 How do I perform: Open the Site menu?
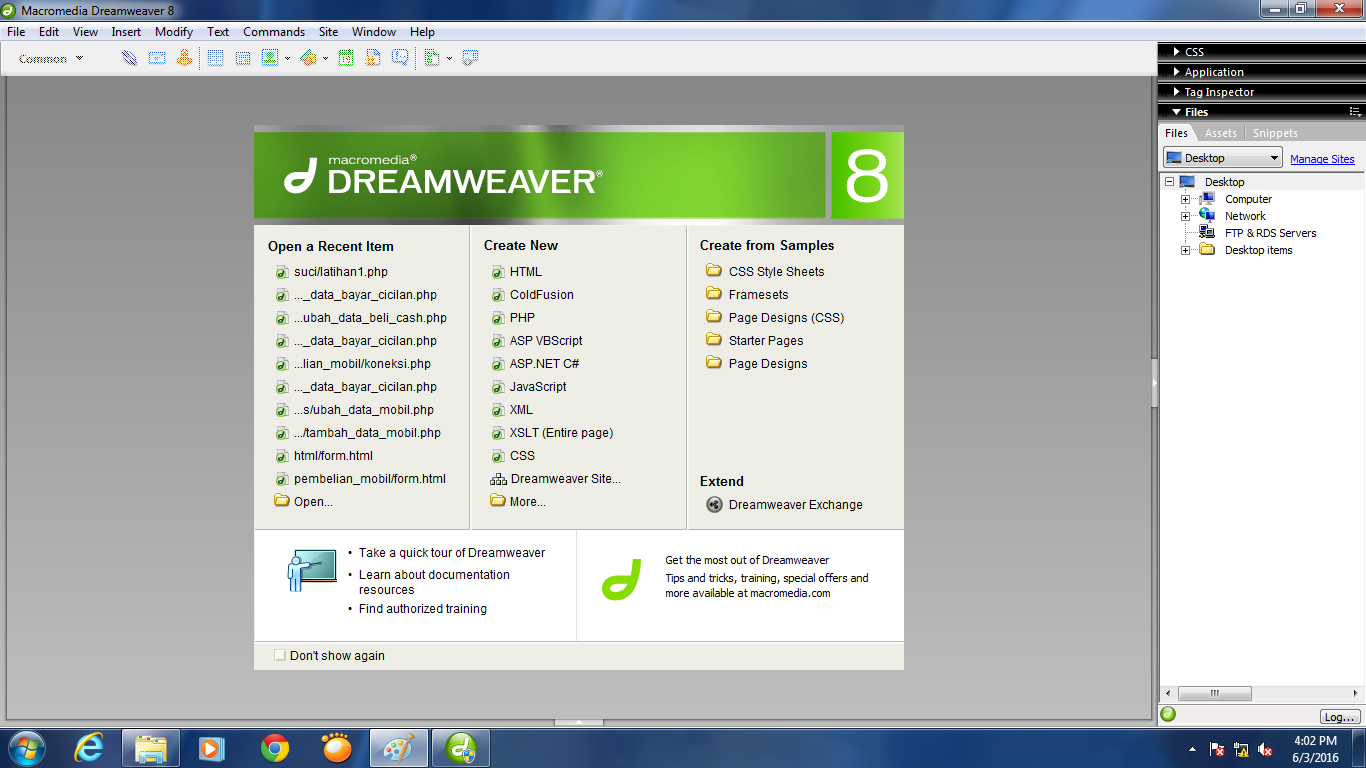click(x=328, y=32)
